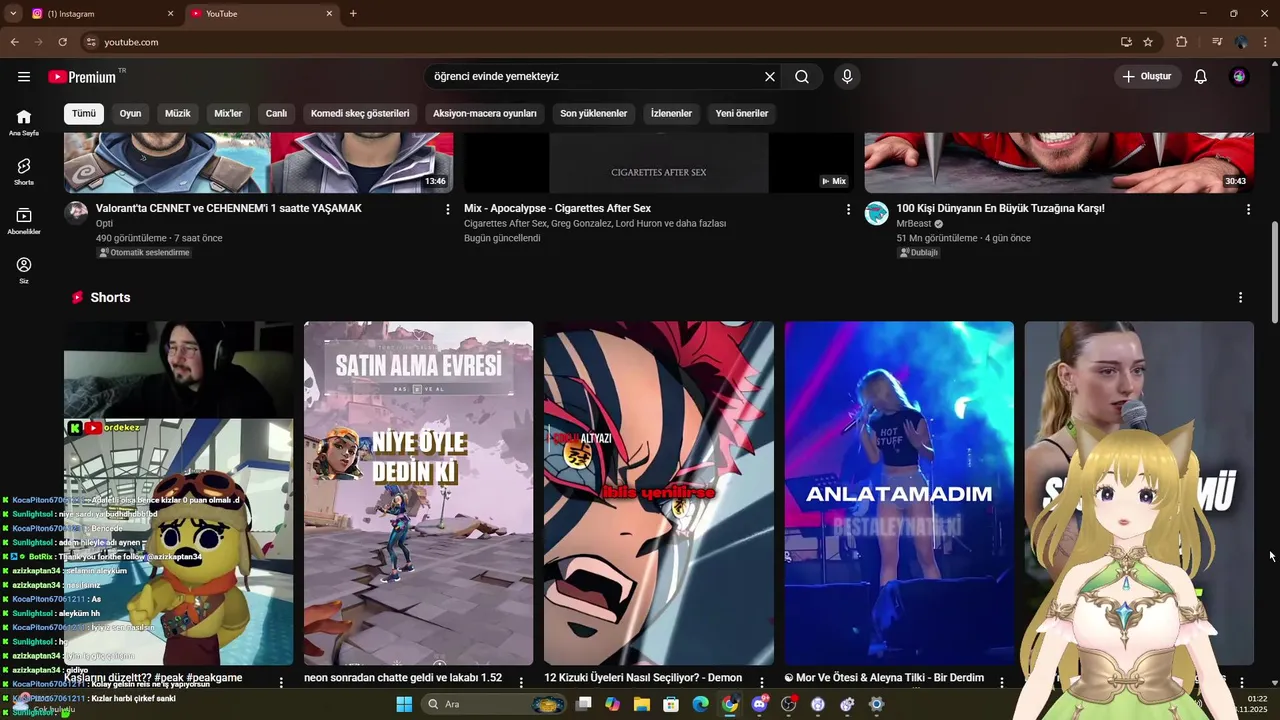
Task: Play the ANLATAMADIM concert short
Action: pyautogui.click(x=899, y=493)
